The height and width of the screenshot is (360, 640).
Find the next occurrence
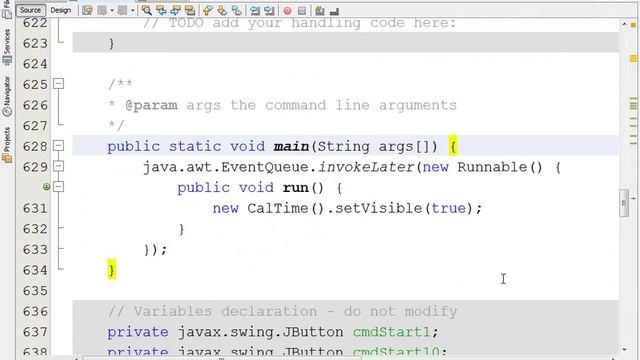[x=176, y=11]
